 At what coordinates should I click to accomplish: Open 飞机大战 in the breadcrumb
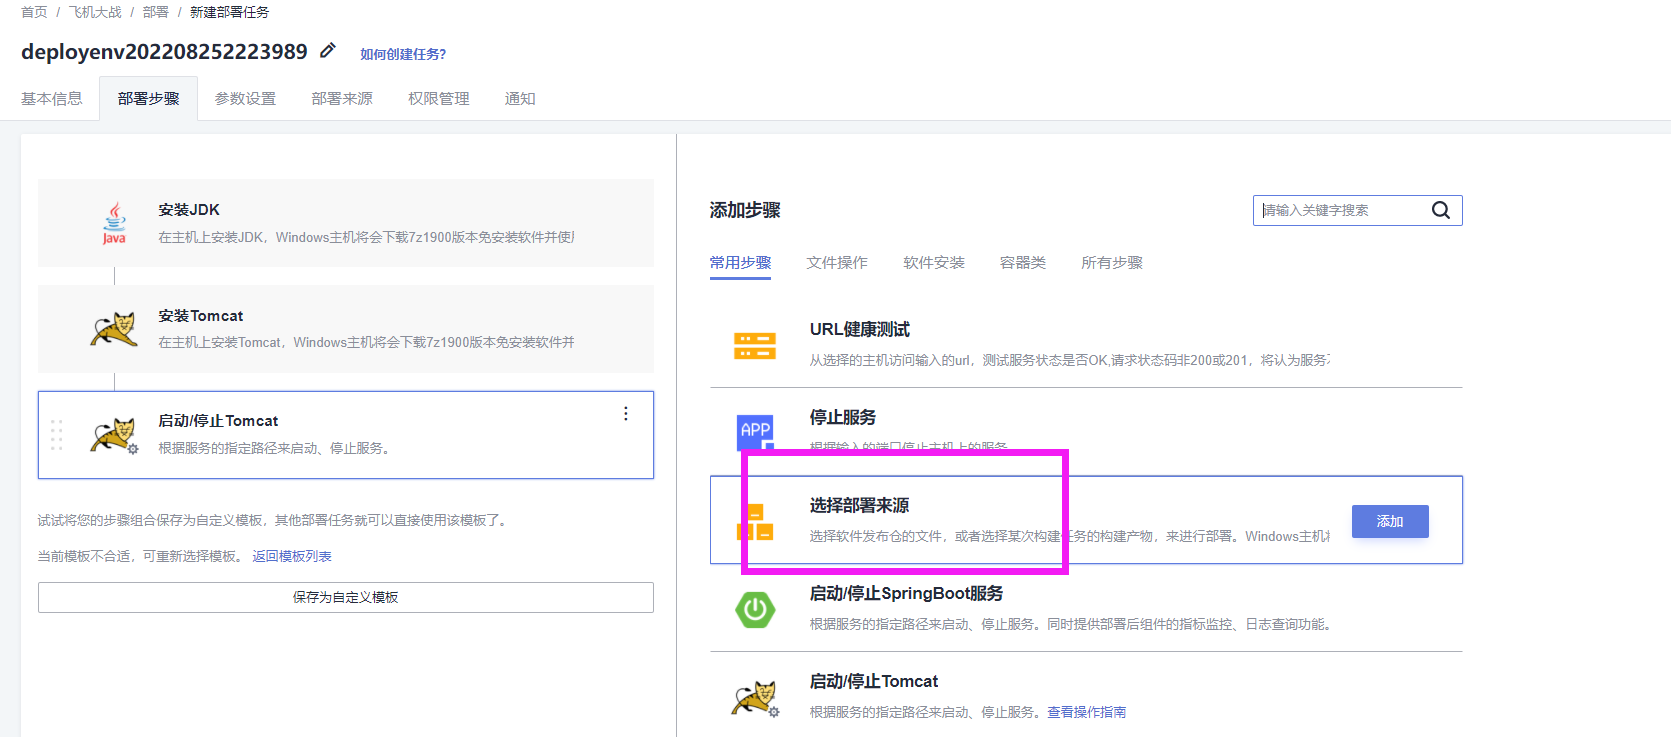(95, 12)
